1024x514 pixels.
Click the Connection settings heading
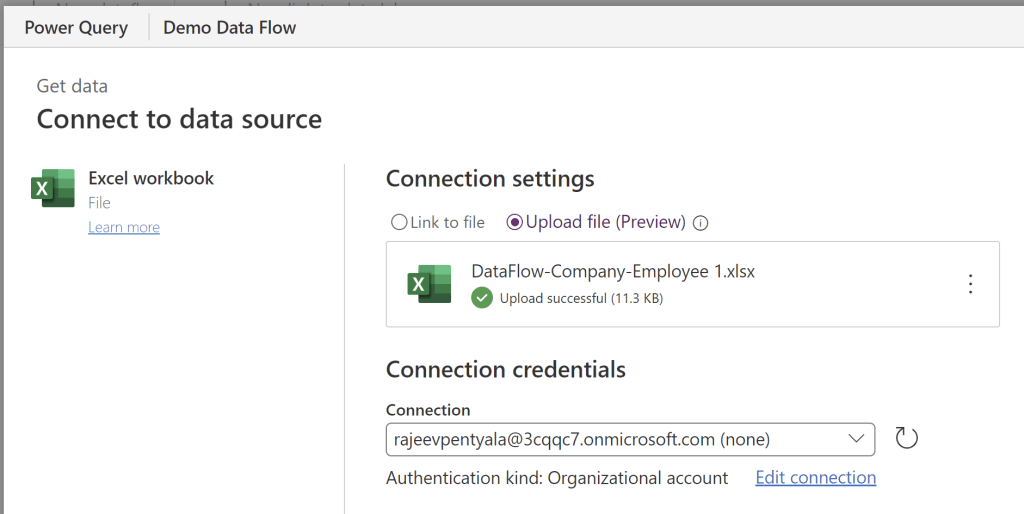pyautogui.click(x=490, y=179)
